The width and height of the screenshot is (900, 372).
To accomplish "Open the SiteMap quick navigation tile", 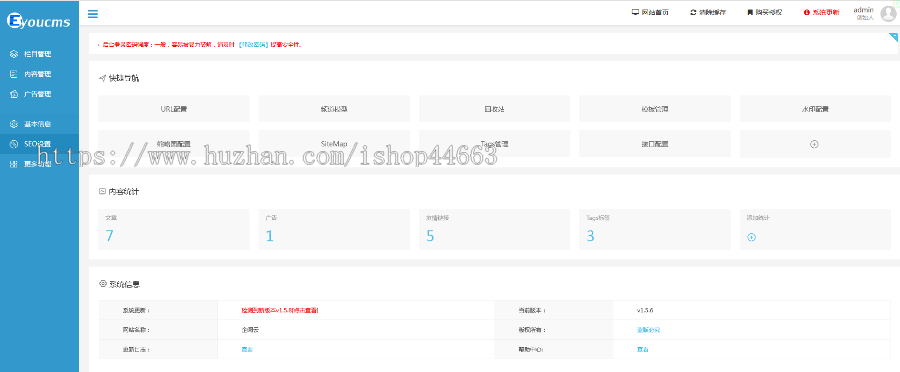I will point(334,144).
